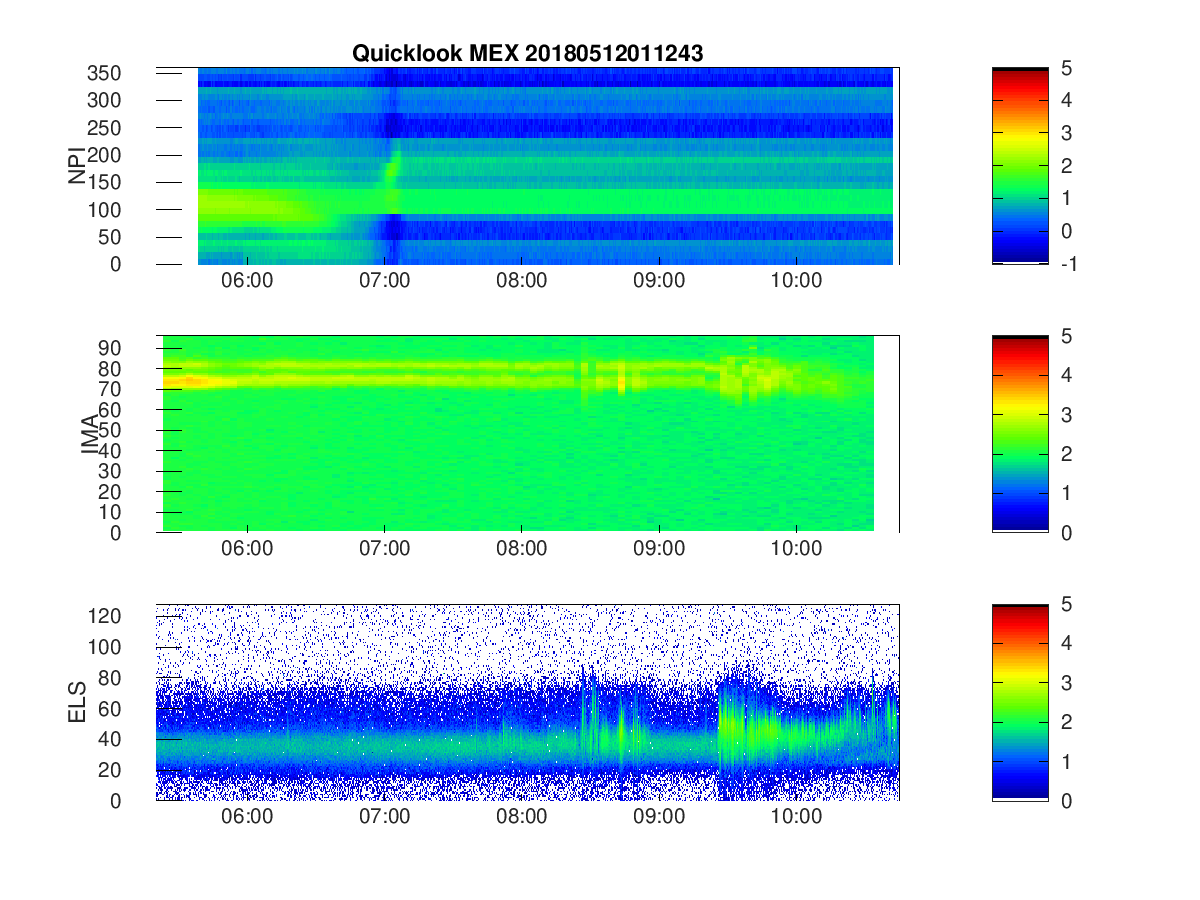Select the ELS y-axis label
The height and width of the screenshot is (900, 1200).
tap(76, 702)
